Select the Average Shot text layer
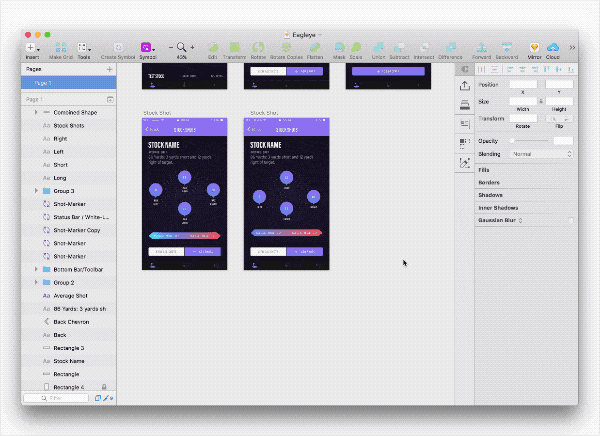The image size is (600, 436). (x=70, y=296)
